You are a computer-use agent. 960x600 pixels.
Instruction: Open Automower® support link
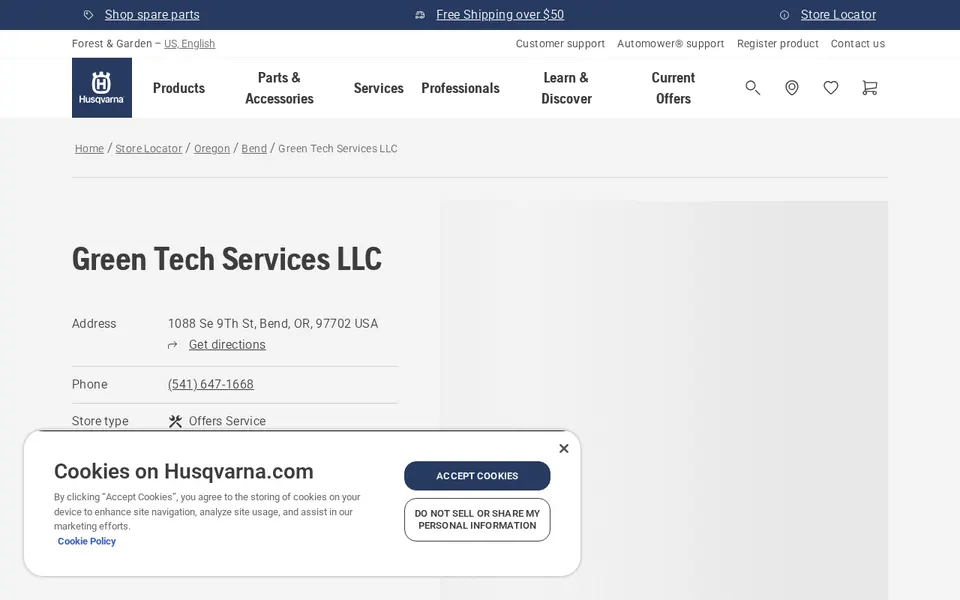[670, 43]
